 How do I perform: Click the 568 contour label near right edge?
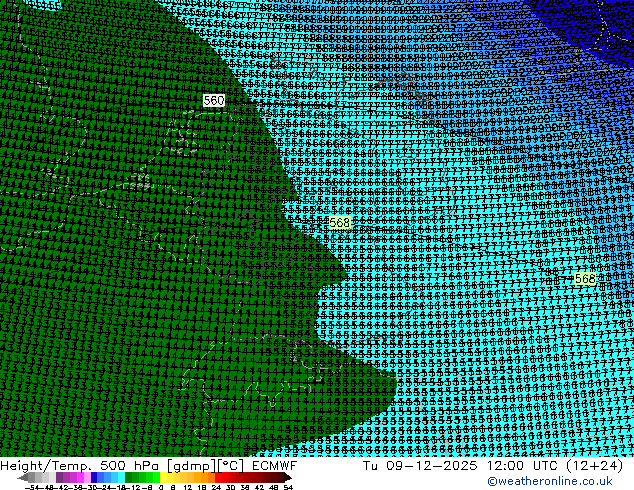(585, 279)
